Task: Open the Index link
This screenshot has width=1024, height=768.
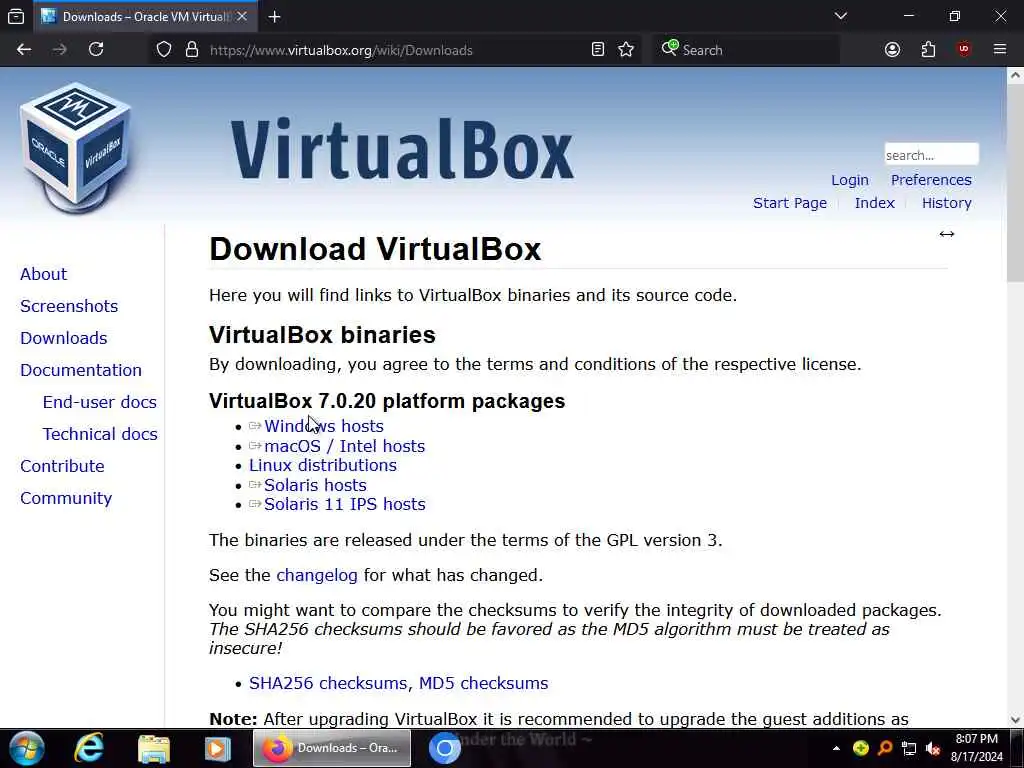Action: (x=874, y=203)
